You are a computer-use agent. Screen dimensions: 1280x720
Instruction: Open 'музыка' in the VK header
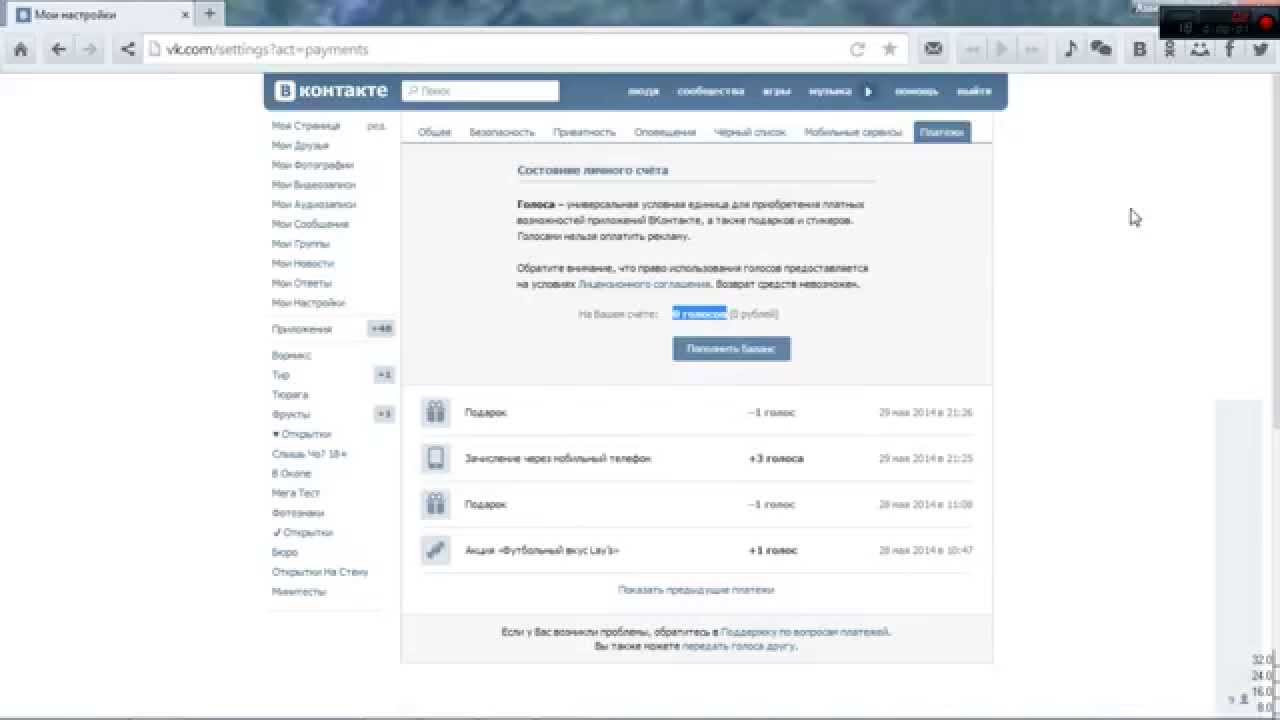point(830,91)
